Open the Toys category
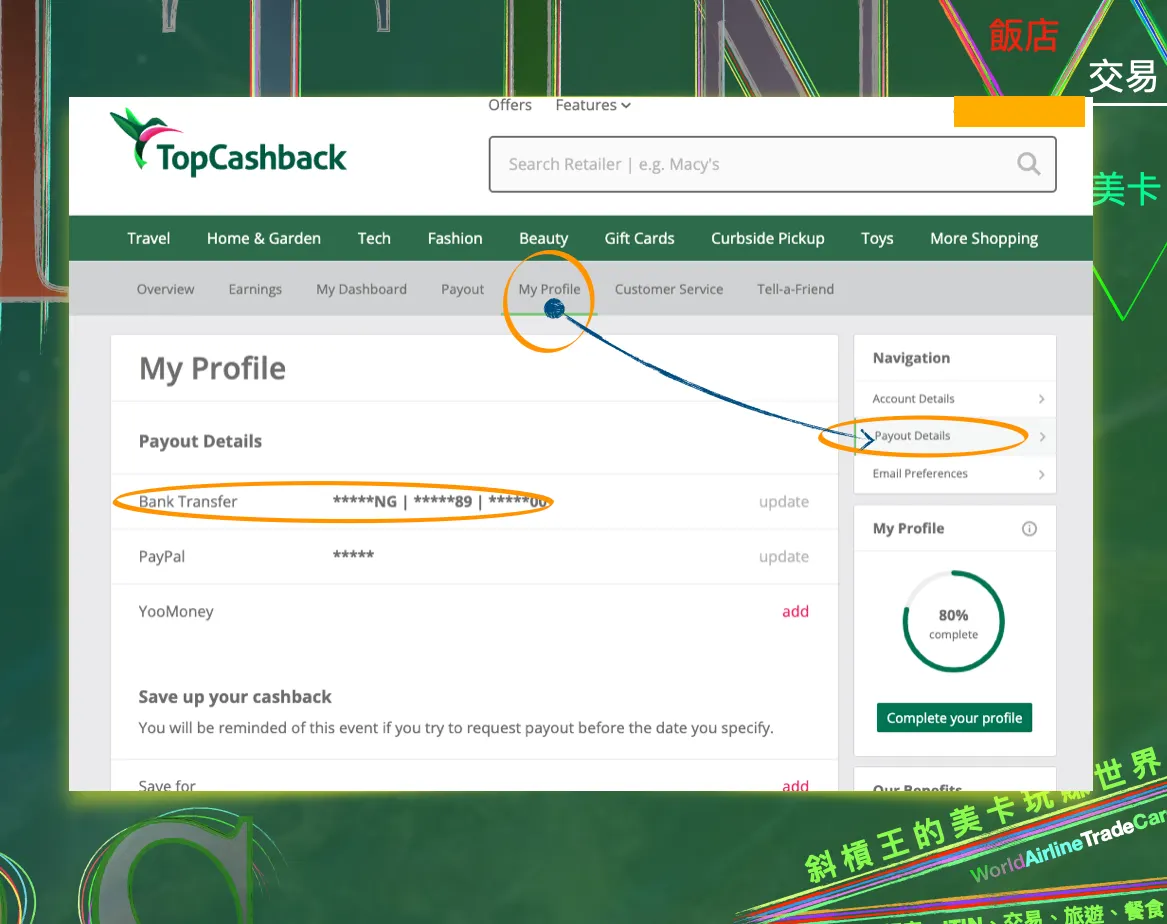The height and width of the screenshot is (924, 1167). click(x=877, y=238)
